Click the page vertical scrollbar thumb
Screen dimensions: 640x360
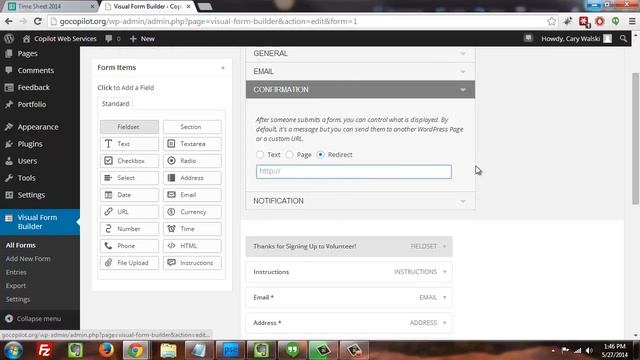(635, 139)
